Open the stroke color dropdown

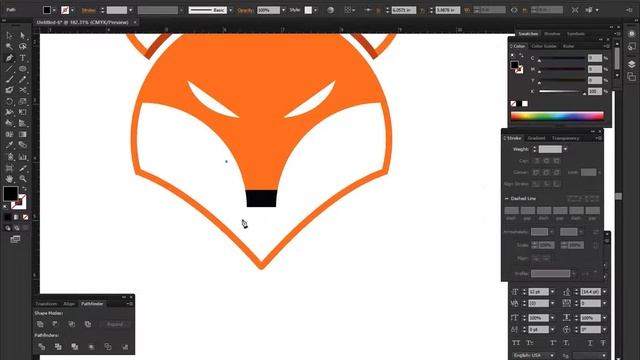pyautogui.click(x=72, y=10)
